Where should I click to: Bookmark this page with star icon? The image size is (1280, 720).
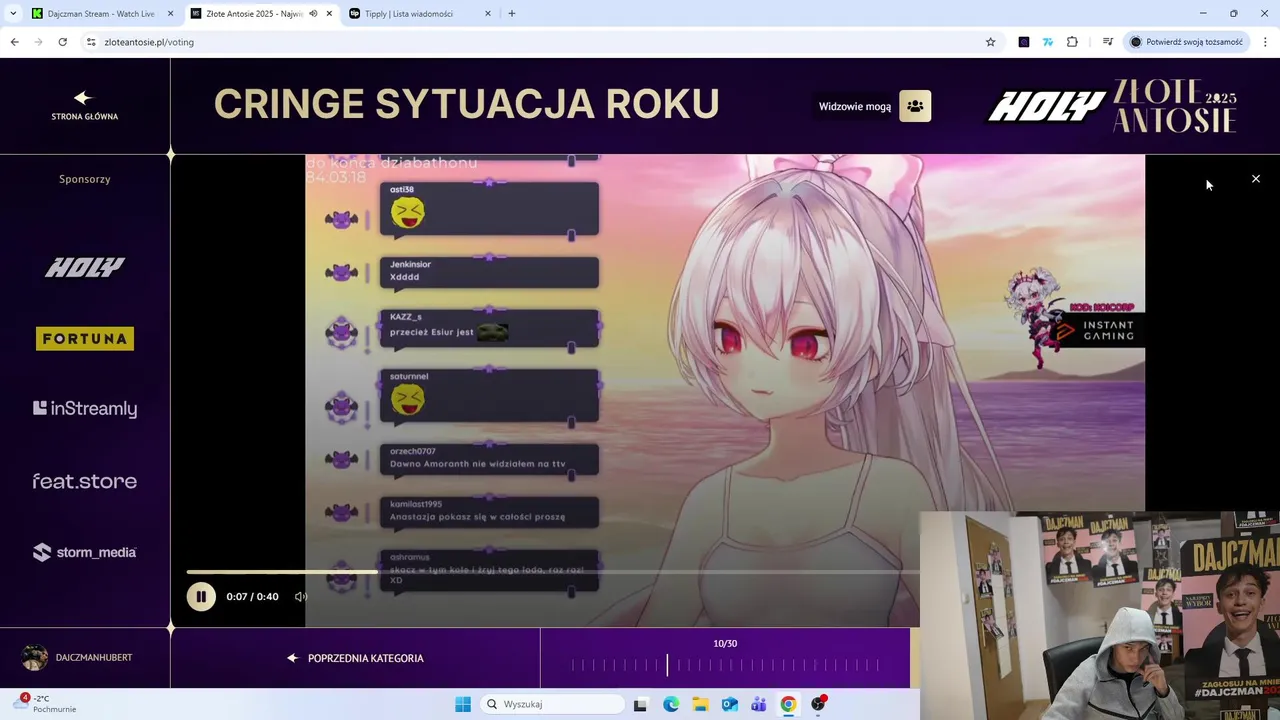point(990,42)
